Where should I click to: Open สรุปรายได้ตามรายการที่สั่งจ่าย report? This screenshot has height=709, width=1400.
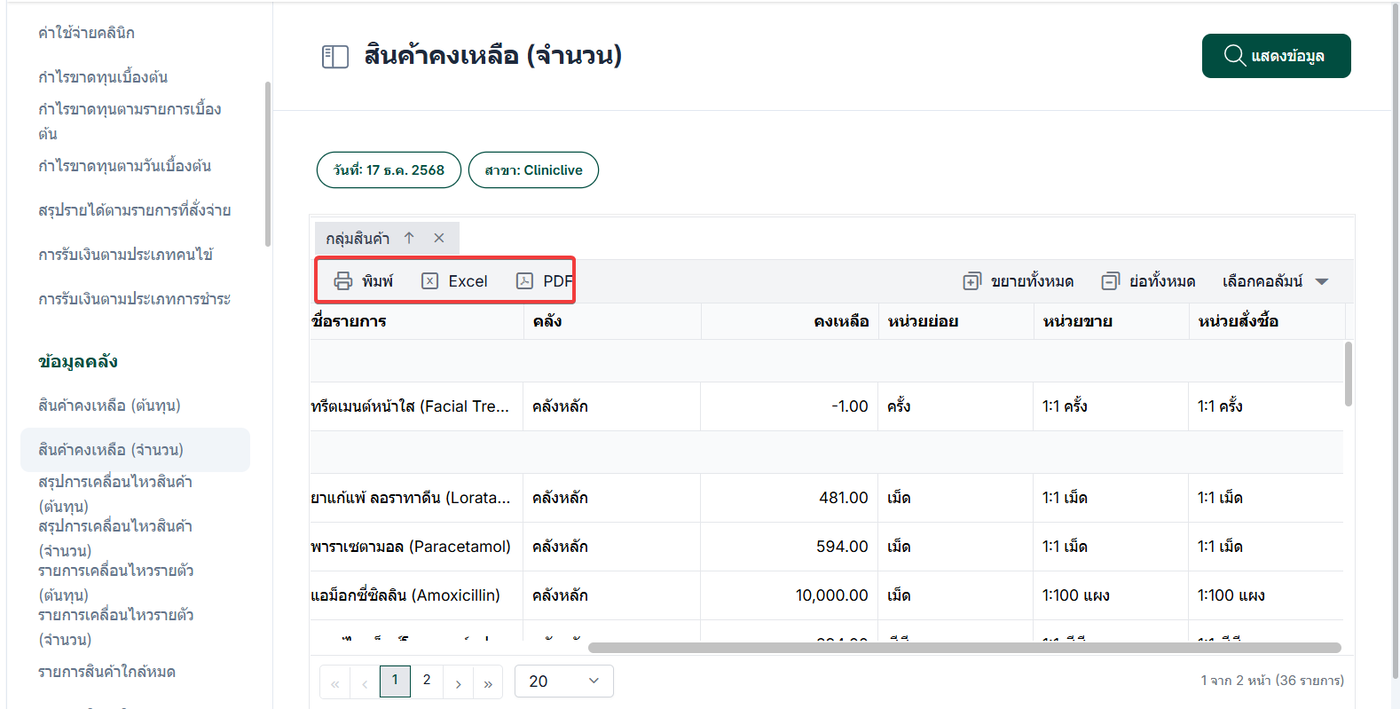click(134, 210)
